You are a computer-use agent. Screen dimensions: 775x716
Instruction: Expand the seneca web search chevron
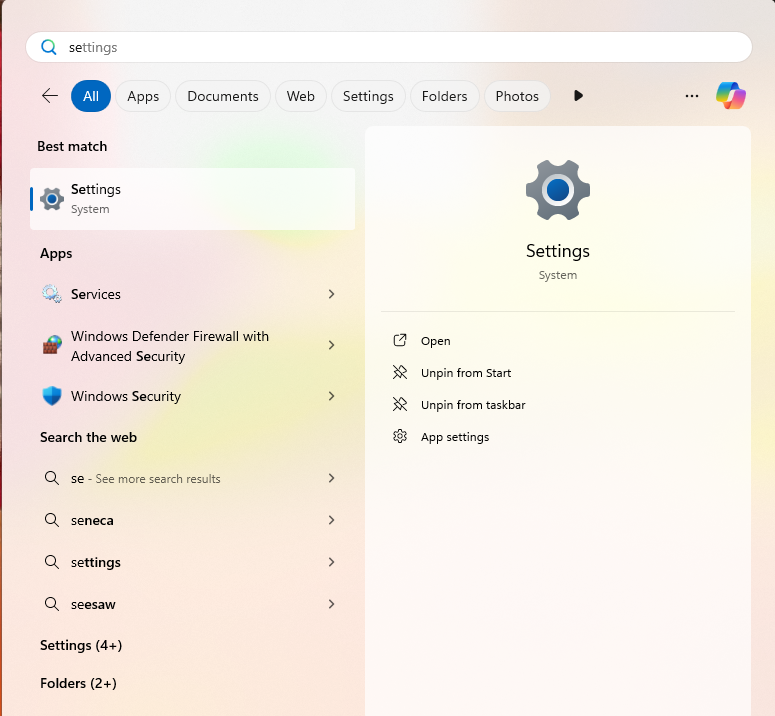click(331, 520)
